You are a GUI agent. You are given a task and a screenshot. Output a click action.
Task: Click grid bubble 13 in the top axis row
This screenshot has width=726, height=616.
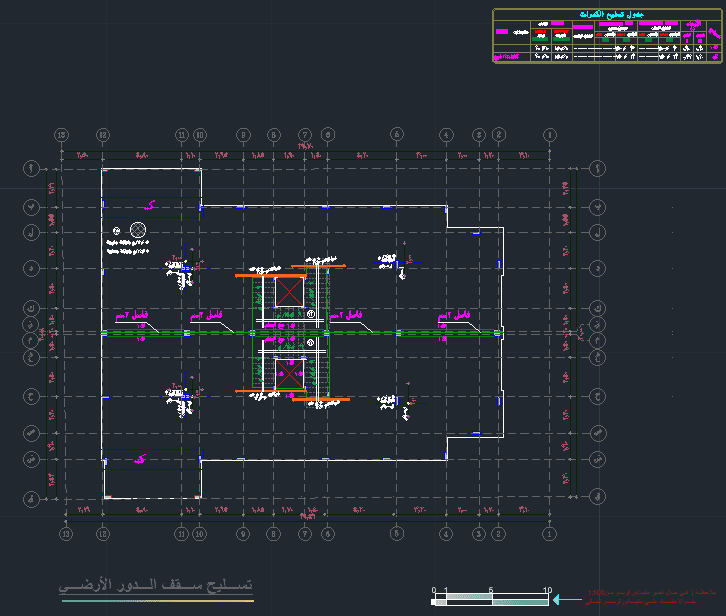point(62,135)
